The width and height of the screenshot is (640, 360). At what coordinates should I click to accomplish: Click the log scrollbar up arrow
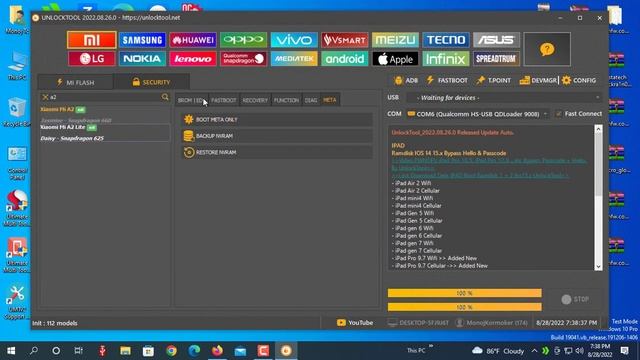(x=598, y=129)
